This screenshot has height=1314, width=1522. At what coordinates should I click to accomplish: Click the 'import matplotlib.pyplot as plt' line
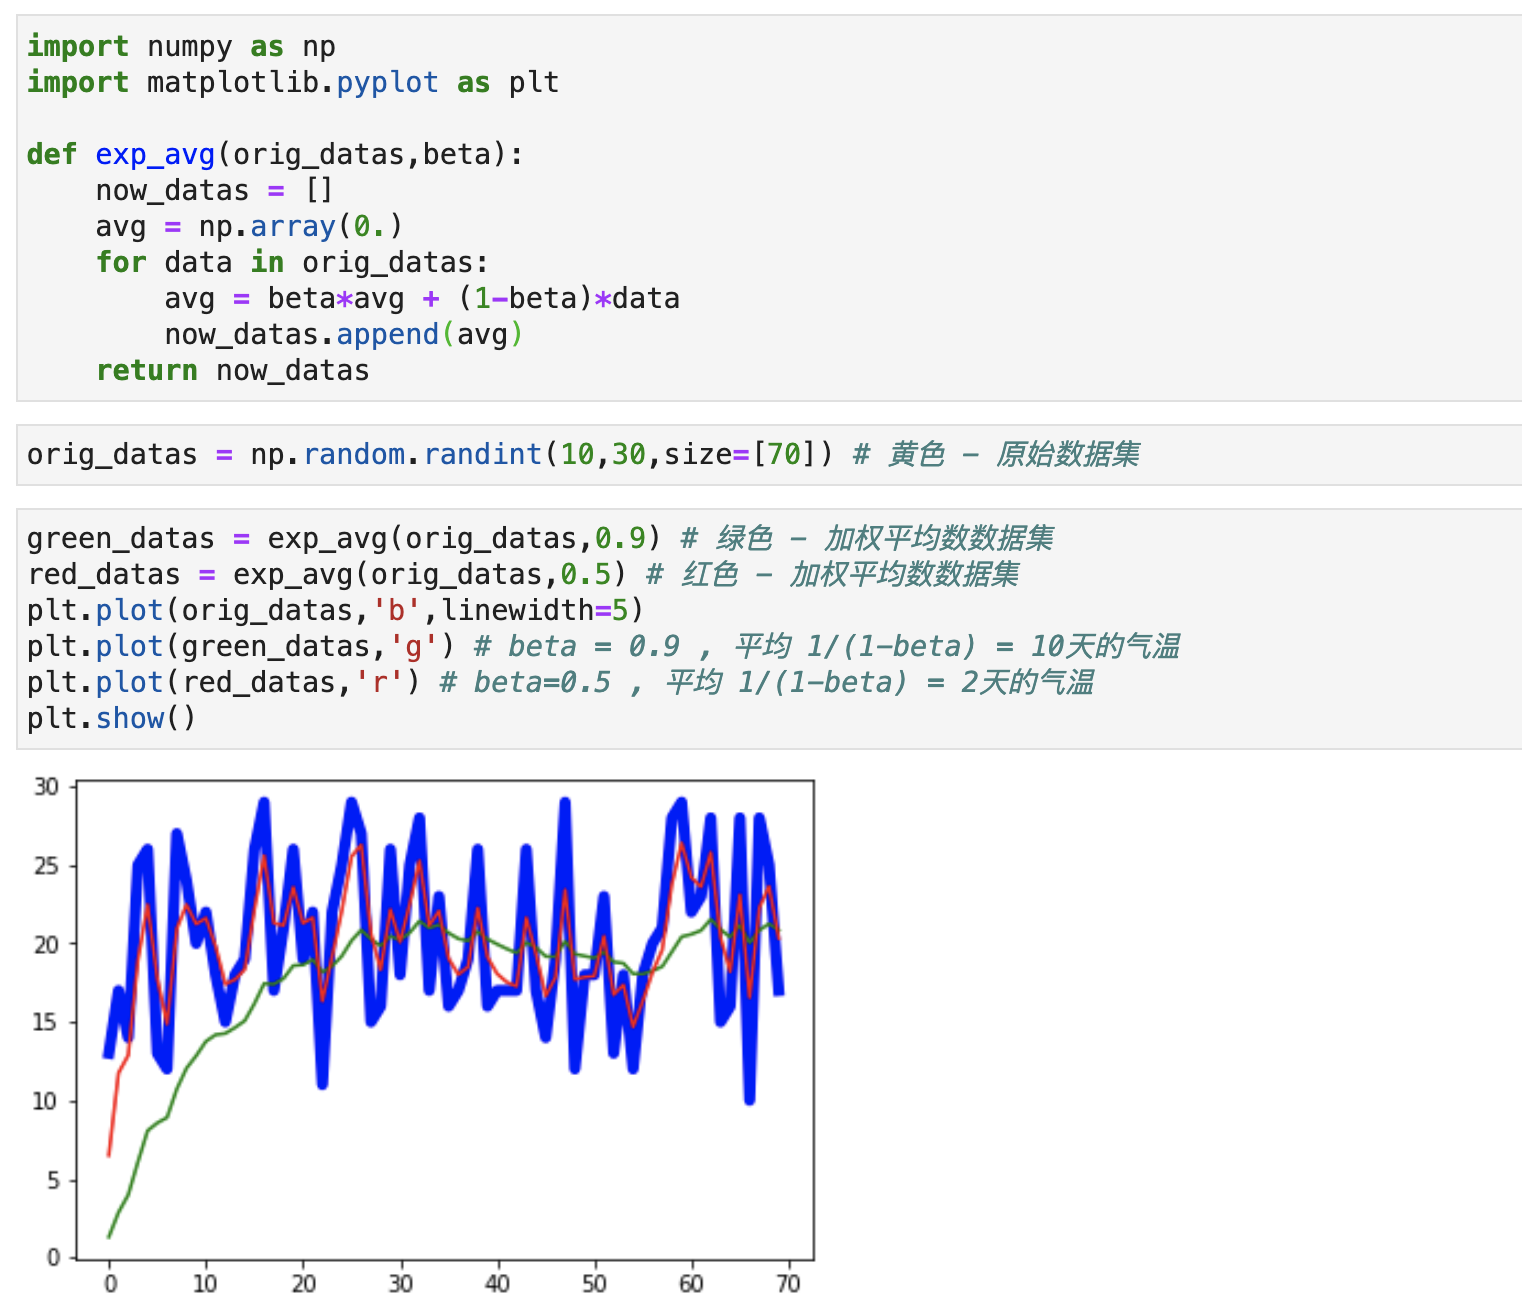tap(293, 83)
